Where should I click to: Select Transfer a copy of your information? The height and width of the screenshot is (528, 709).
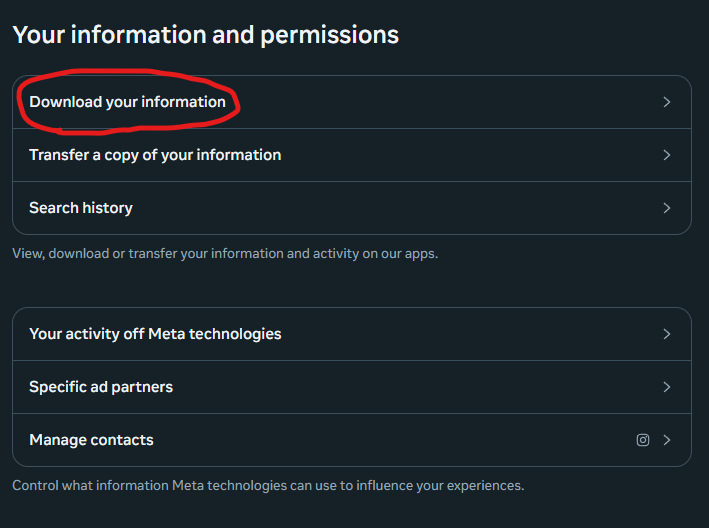tap(155, 155)
